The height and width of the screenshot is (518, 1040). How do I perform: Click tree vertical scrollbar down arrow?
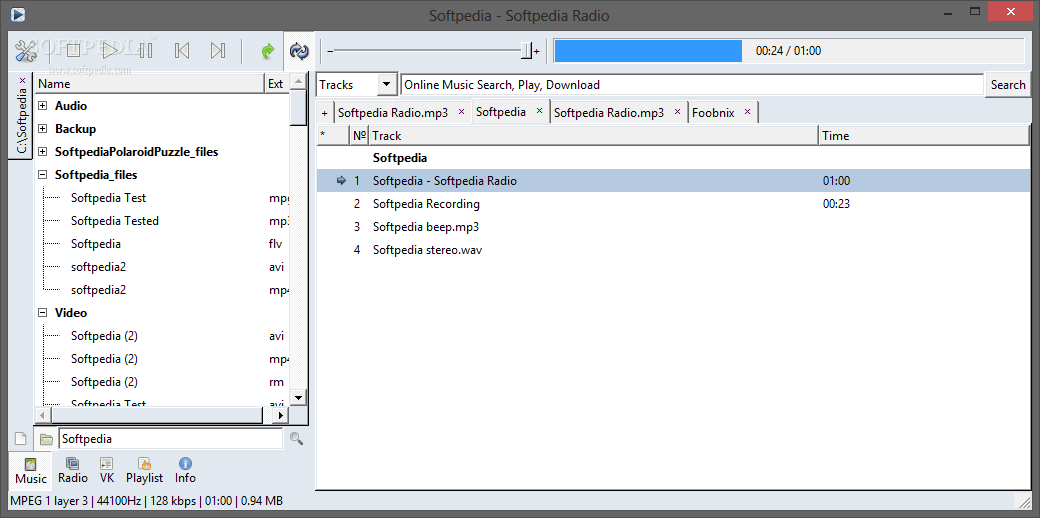[x=298, y=398]
